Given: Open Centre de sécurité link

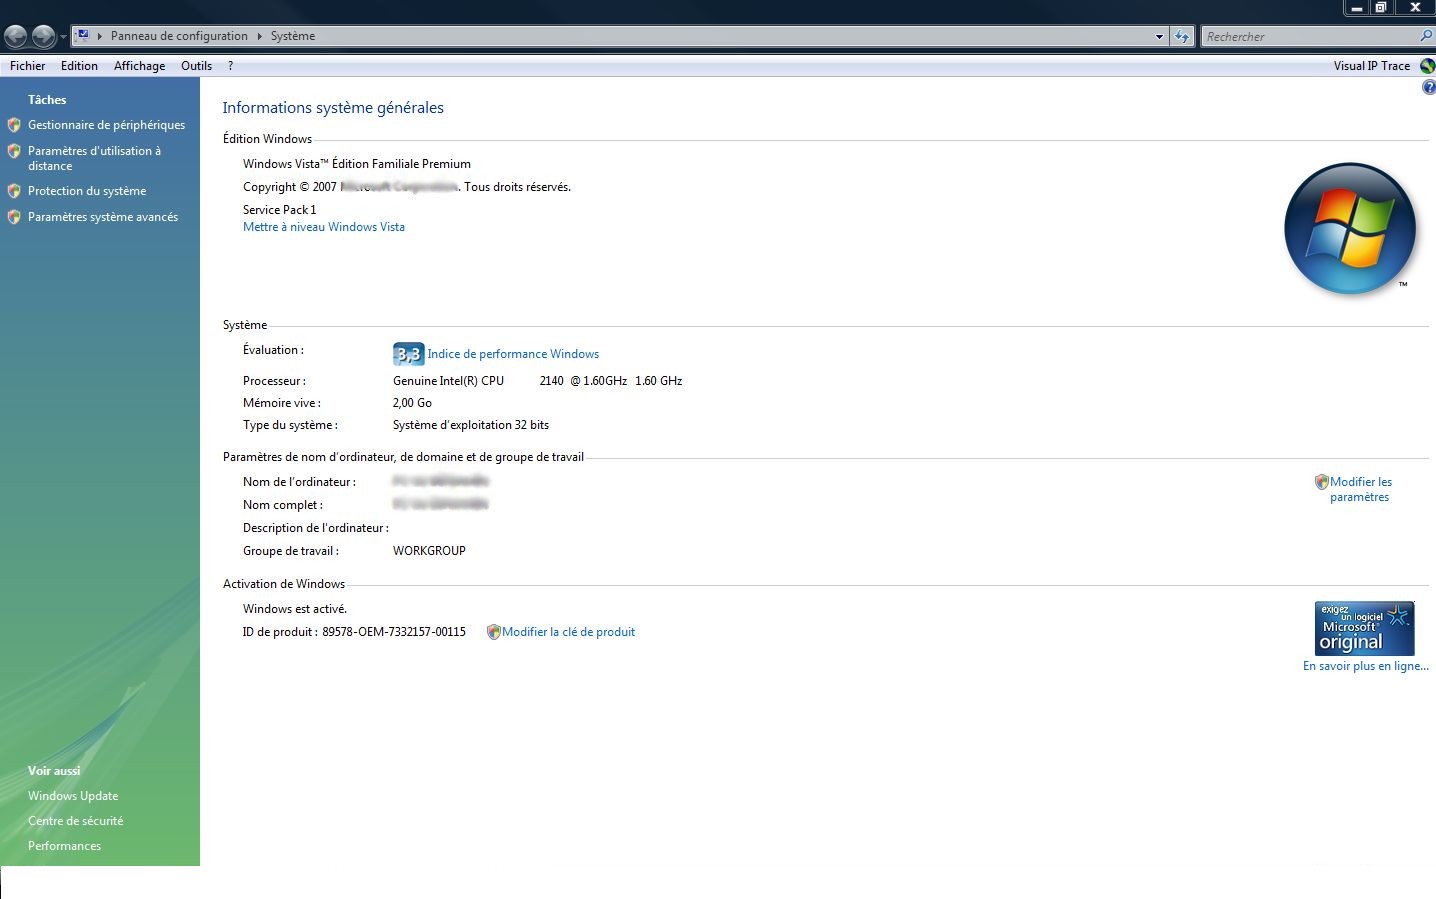Looking at the screenshot, I should [x=76, y=821].
